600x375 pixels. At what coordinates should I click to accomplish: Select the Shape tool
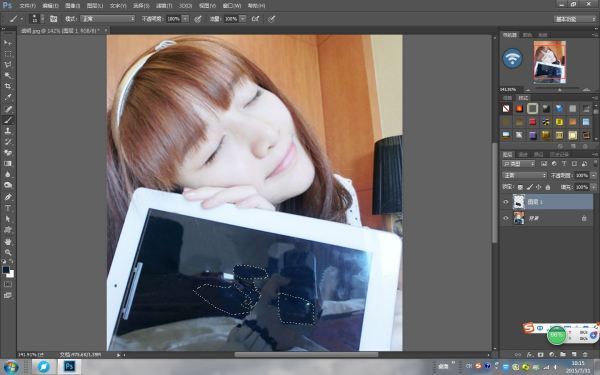[8, 230]
